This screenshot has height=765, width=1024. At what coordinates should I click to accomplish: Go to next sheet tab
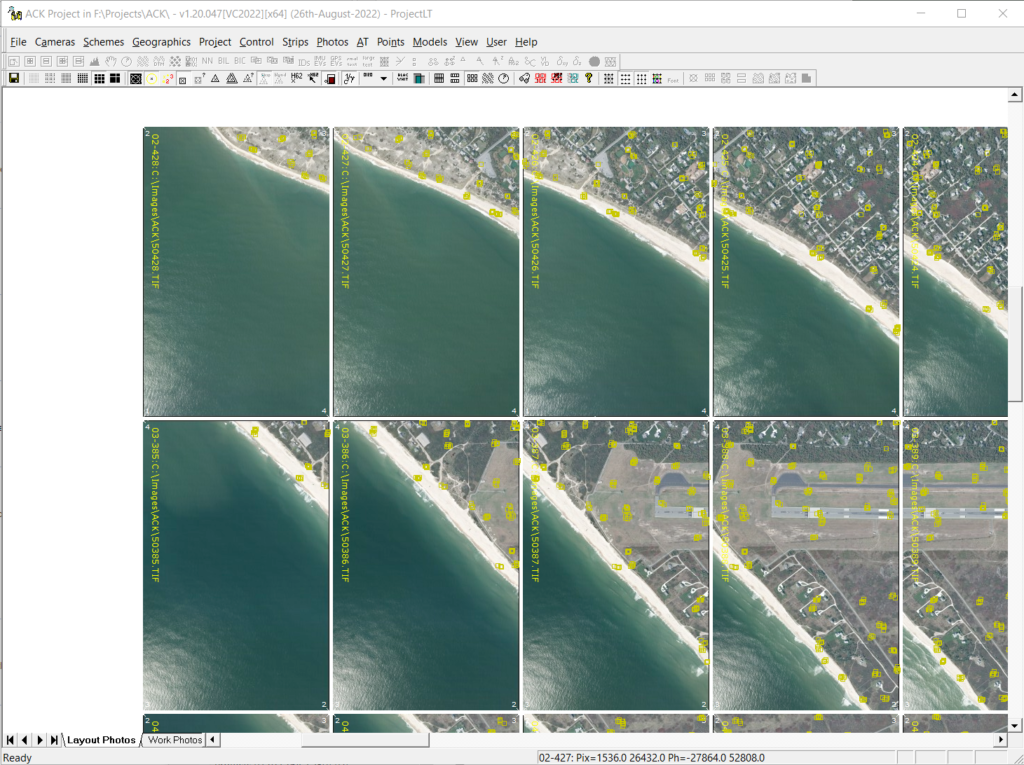point(40,740)
